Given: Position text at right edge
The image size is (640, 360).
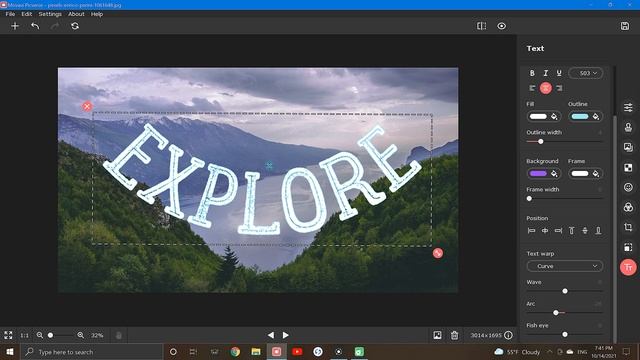Looking at the screenshot, I should coord(558,231).
